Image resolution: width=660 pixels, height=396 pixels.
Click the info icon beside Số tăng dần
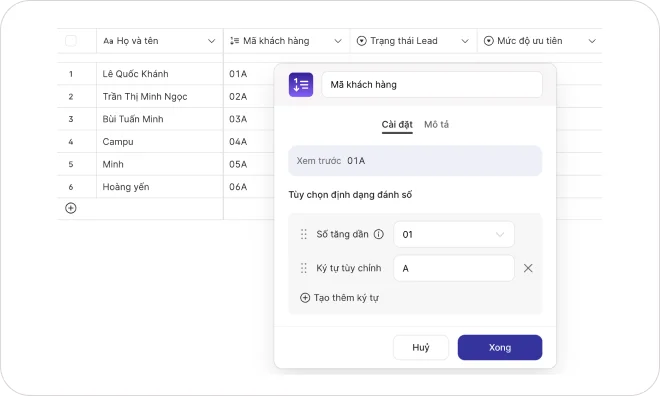pyautogui.click(x=379, y=234)
